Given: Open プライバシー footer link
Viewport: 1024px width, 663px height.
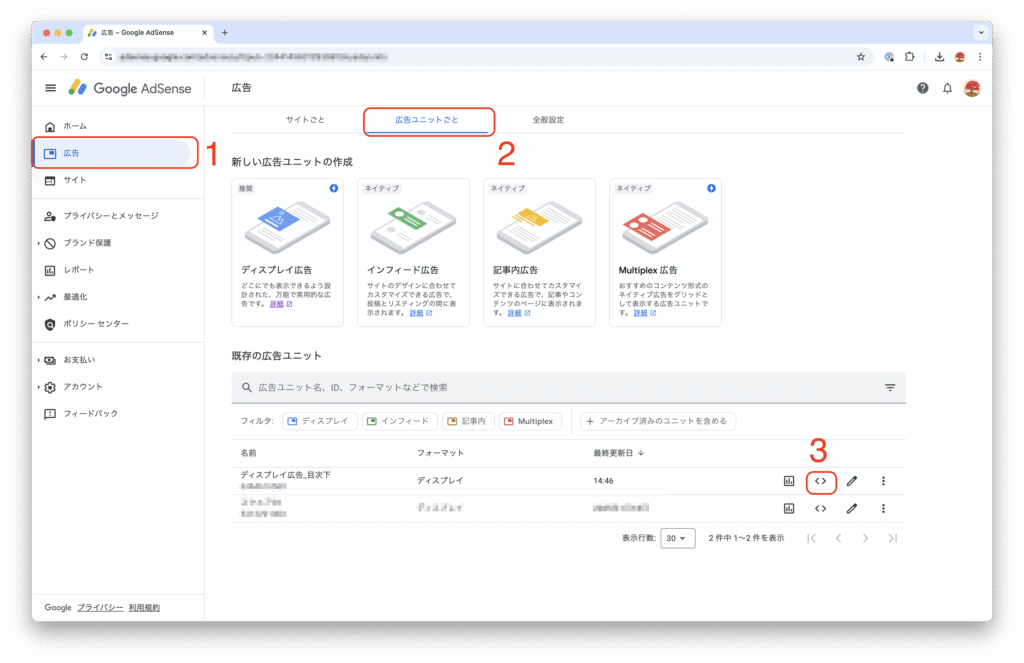Looking at the screenshot, I should [100, 608].
